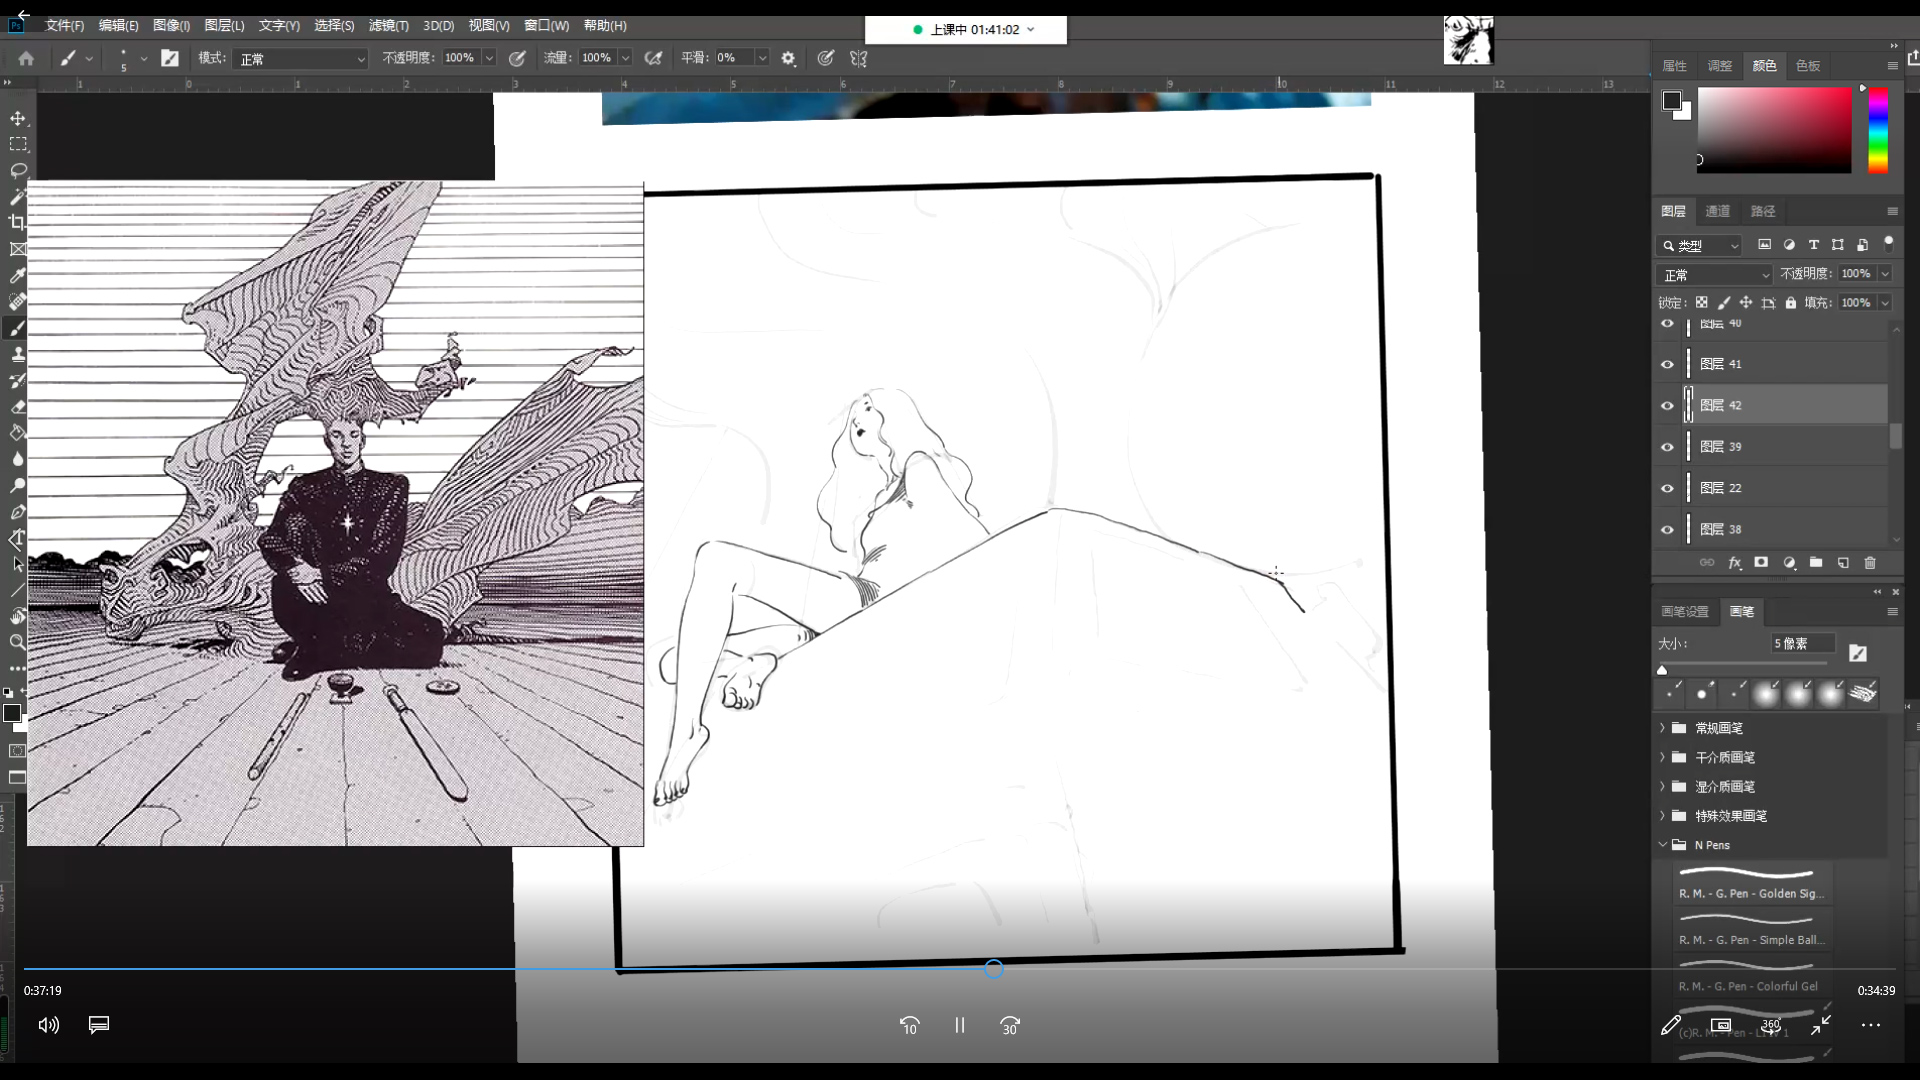Select the Crop tool
Screen dimensions: 1920x1080
[x=18, y=222]
